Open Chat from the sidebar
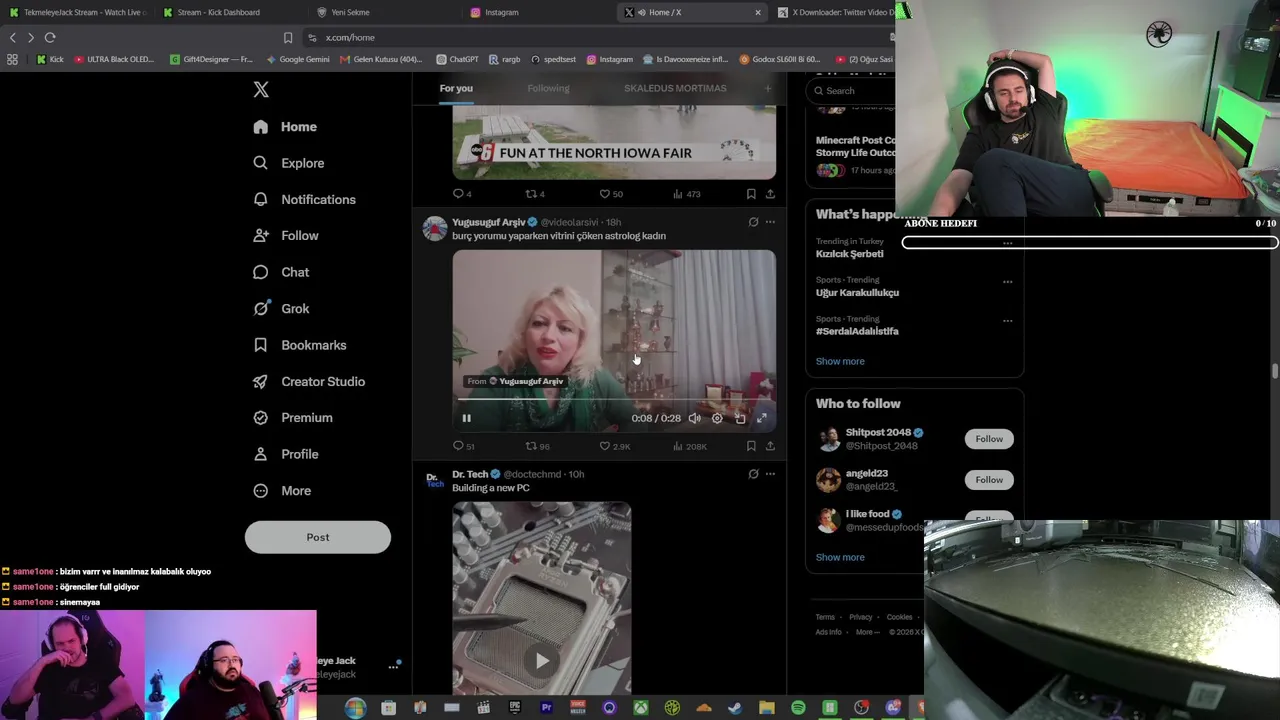1280x720 pixels. pyautogui.click(x=281, y=272)
